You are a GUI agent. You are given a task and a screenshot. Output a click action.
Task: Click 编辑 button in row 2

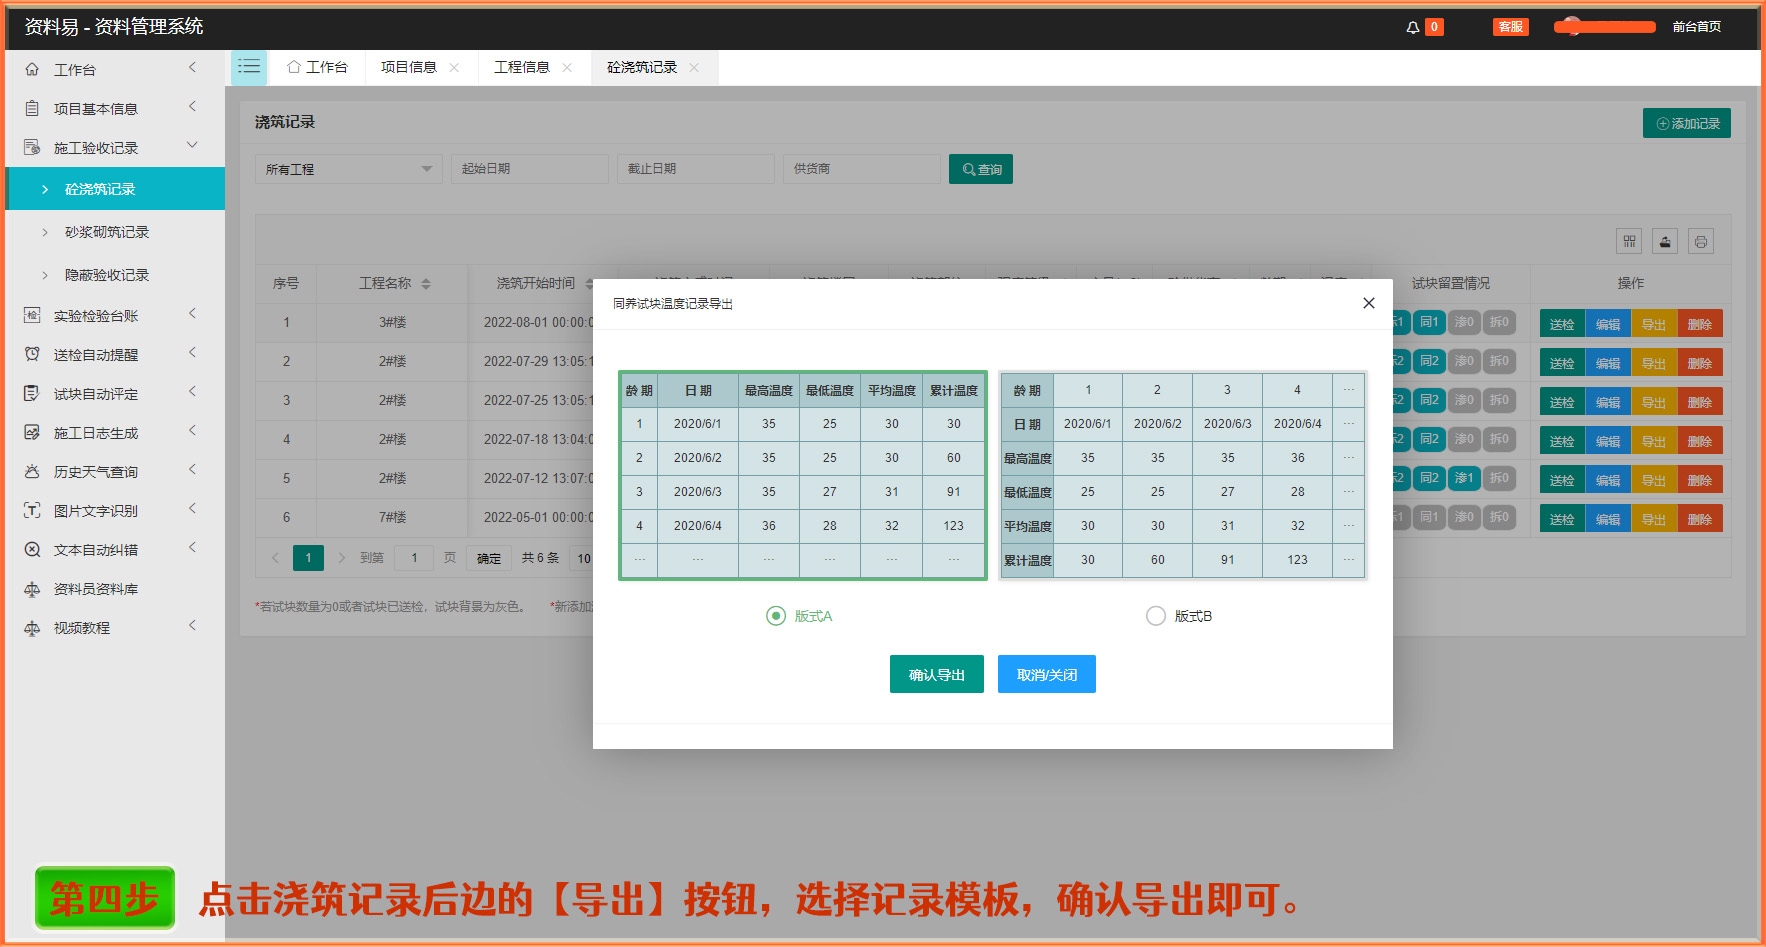click(1608, 363)
